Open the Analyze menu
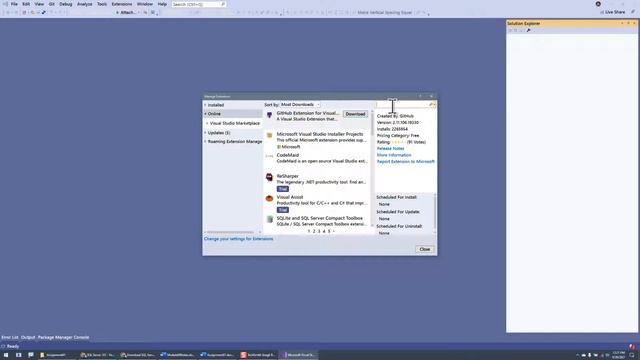This screenshot has height=360, width=640. (x=84, y=4)
